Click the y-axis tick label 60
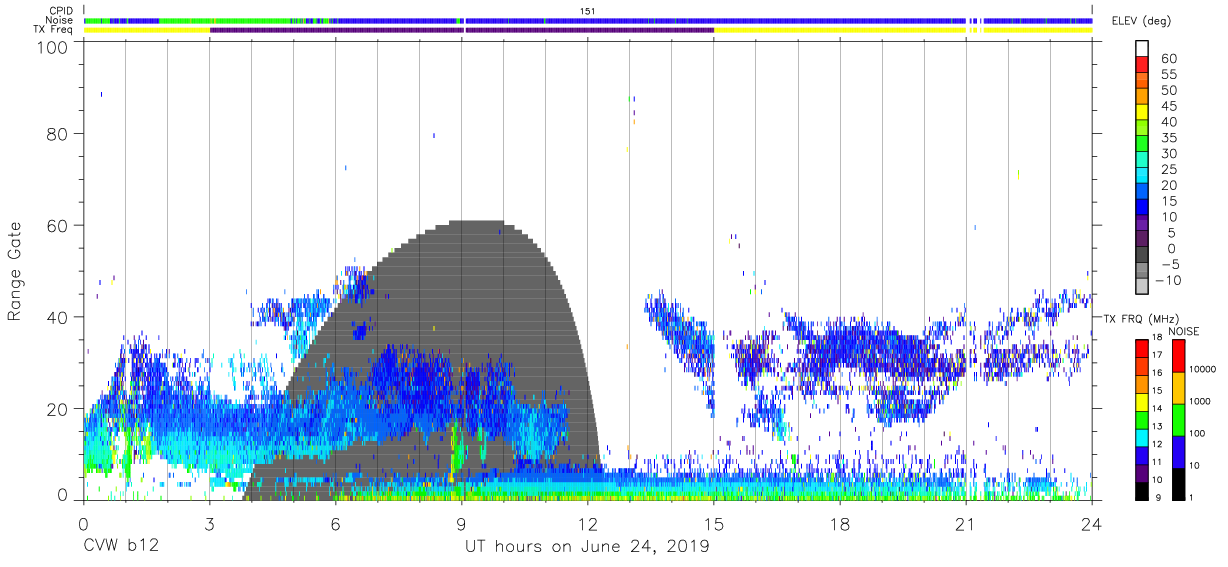This screenshot has height=567, width=1228. 59,225
